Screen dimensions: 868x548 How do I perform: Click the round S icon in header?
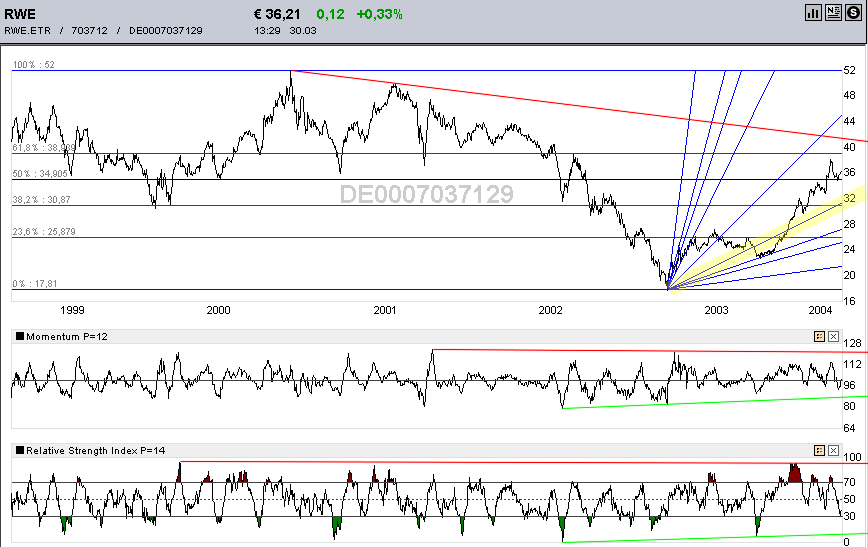(853, 13)
